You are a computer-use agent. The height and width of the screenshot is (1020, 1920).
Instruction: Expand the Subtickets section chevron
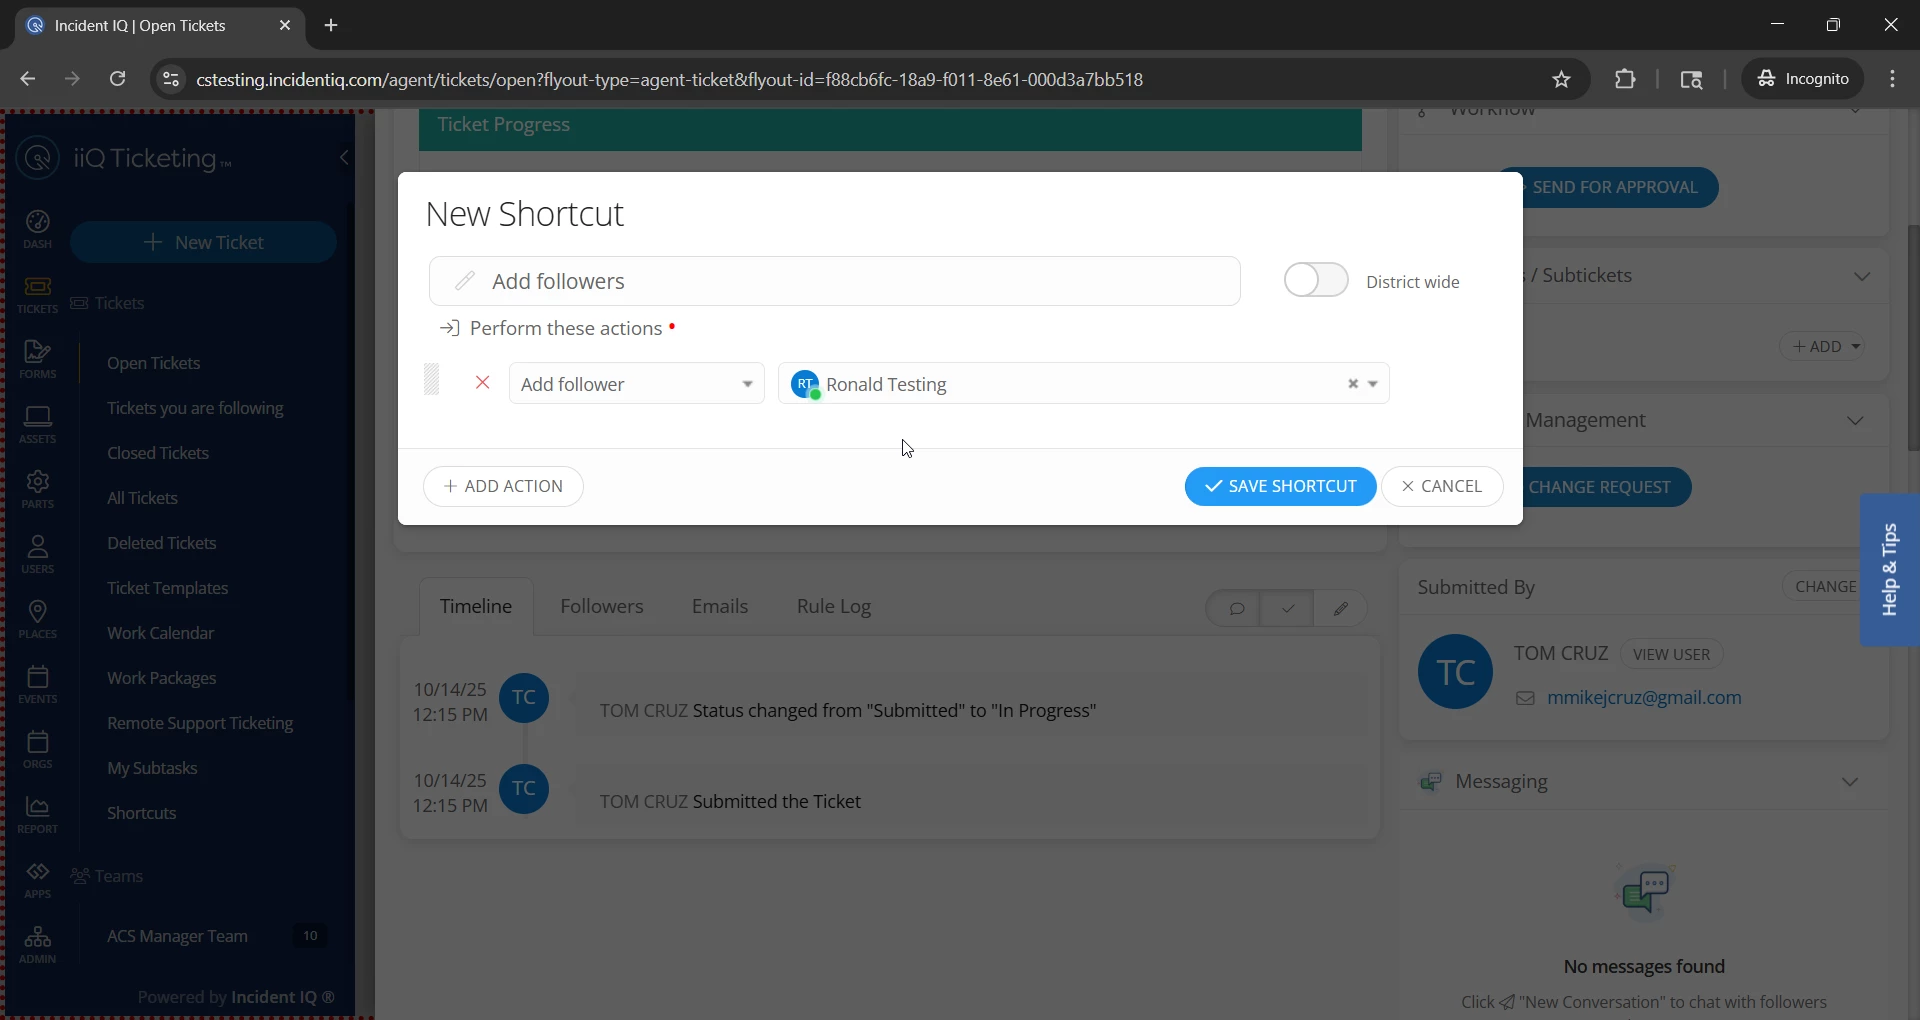pyautogui.click(x=1862, y=276)
